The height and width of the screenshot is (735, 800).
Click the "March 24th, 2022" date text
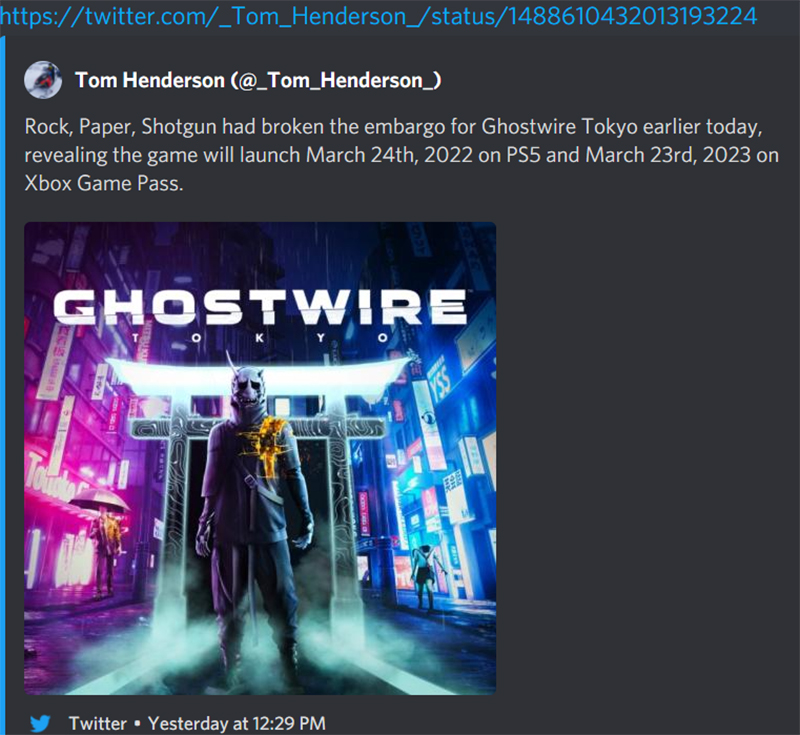point(389,155)
